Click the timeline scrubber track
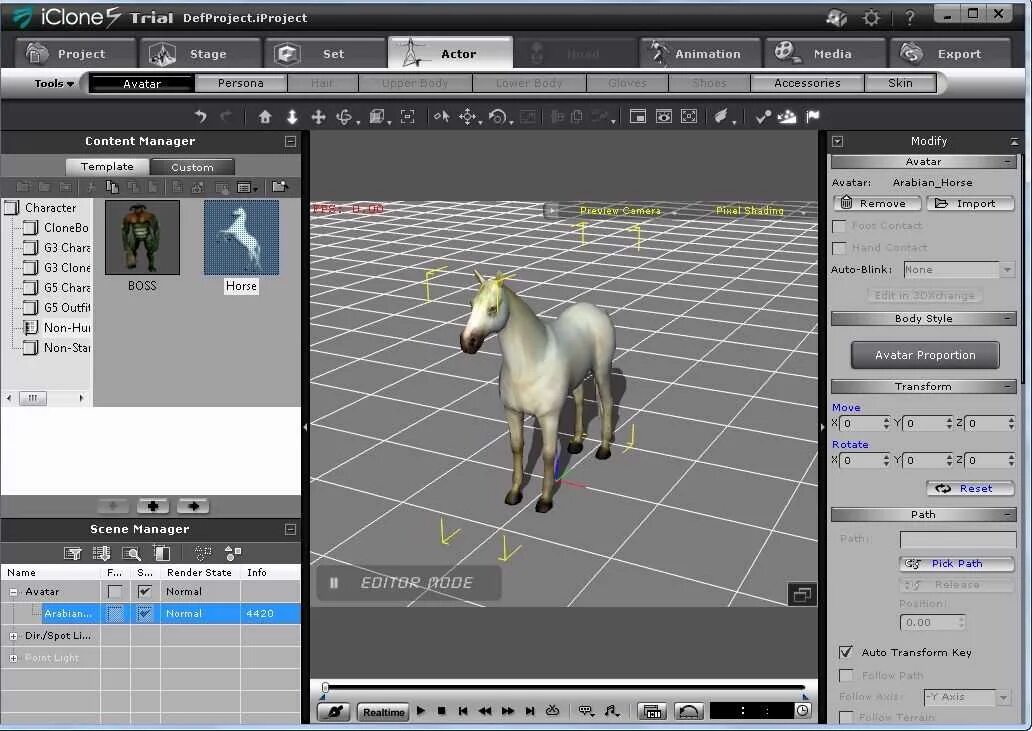Viewport: 1032px width, 731px height. coord(564,688)
